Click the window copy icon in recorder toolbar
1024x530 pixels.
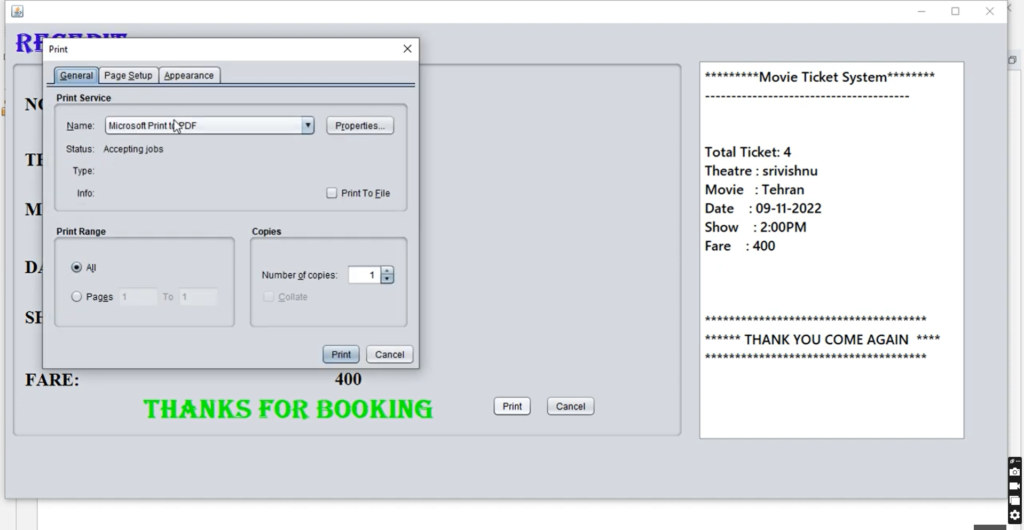[1014, 501]
